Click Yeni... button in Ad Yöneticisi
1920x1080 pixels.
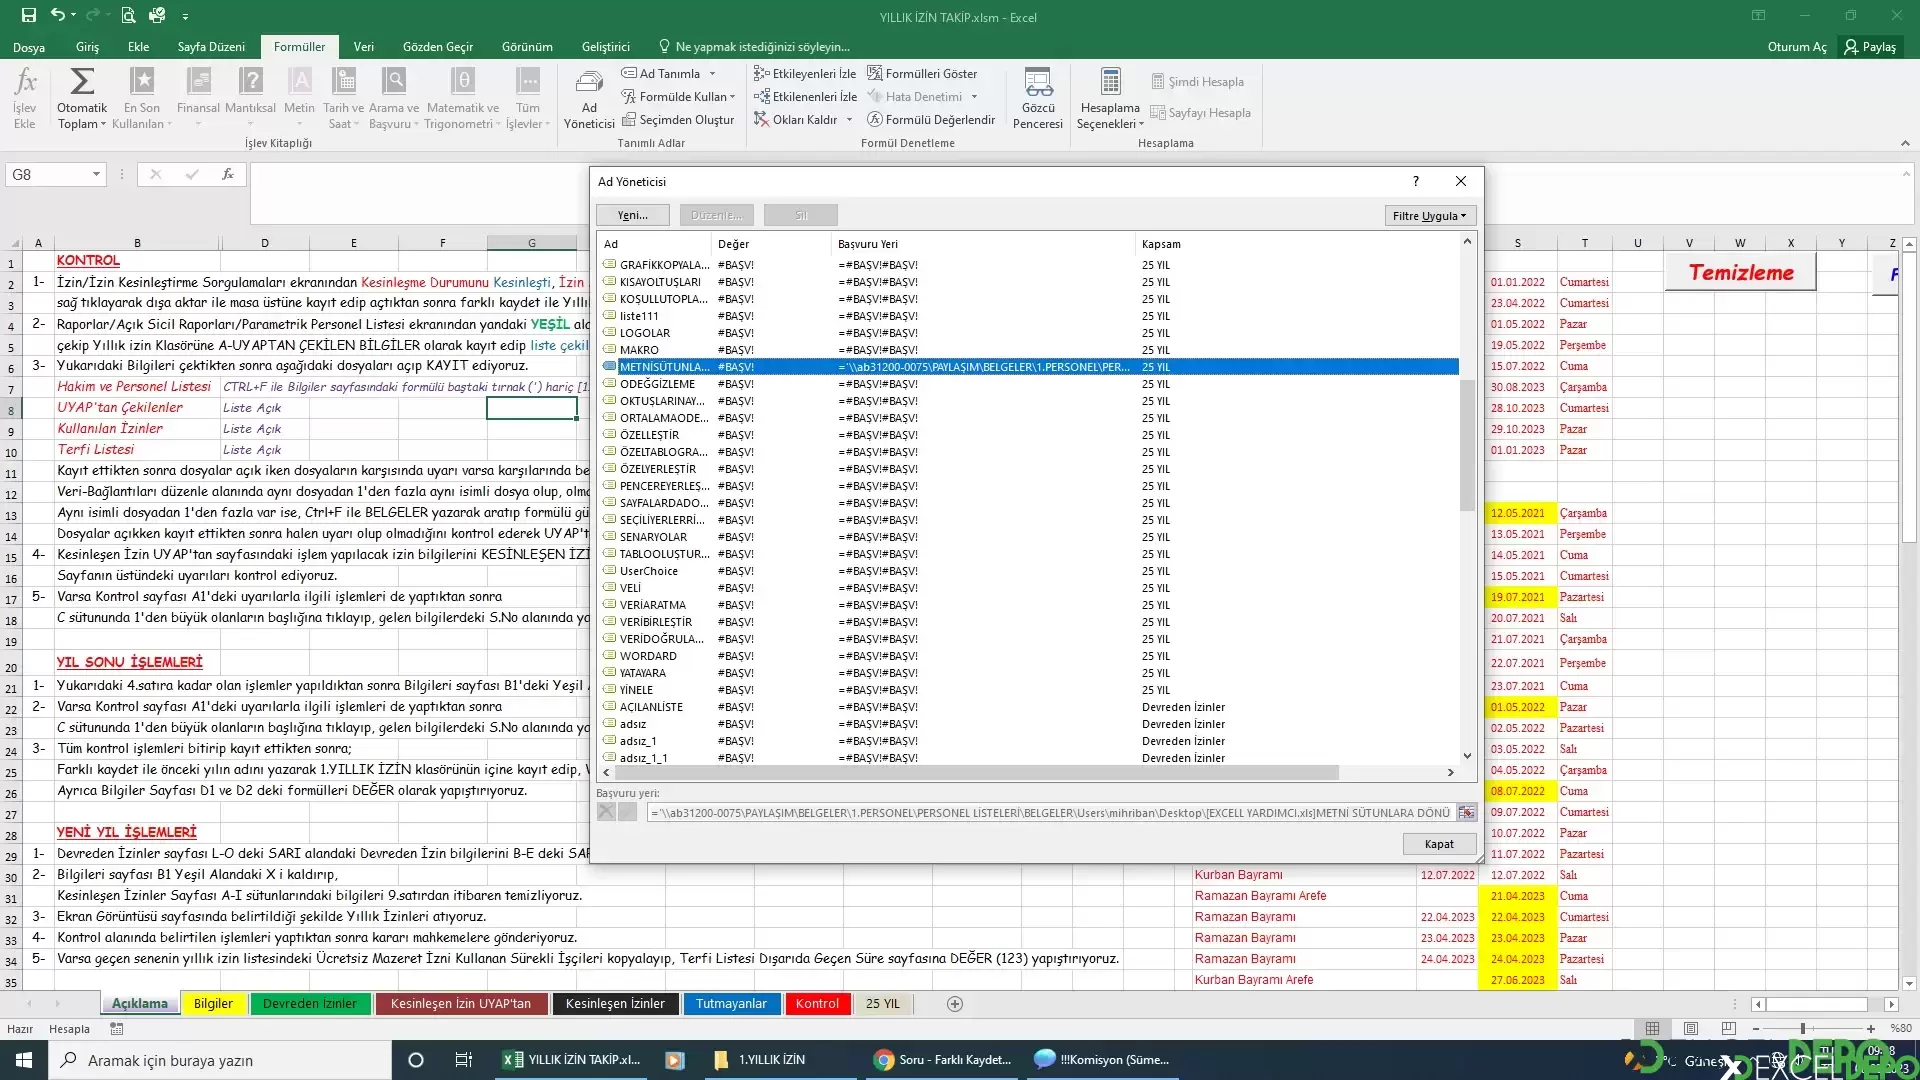click(633, 215)
